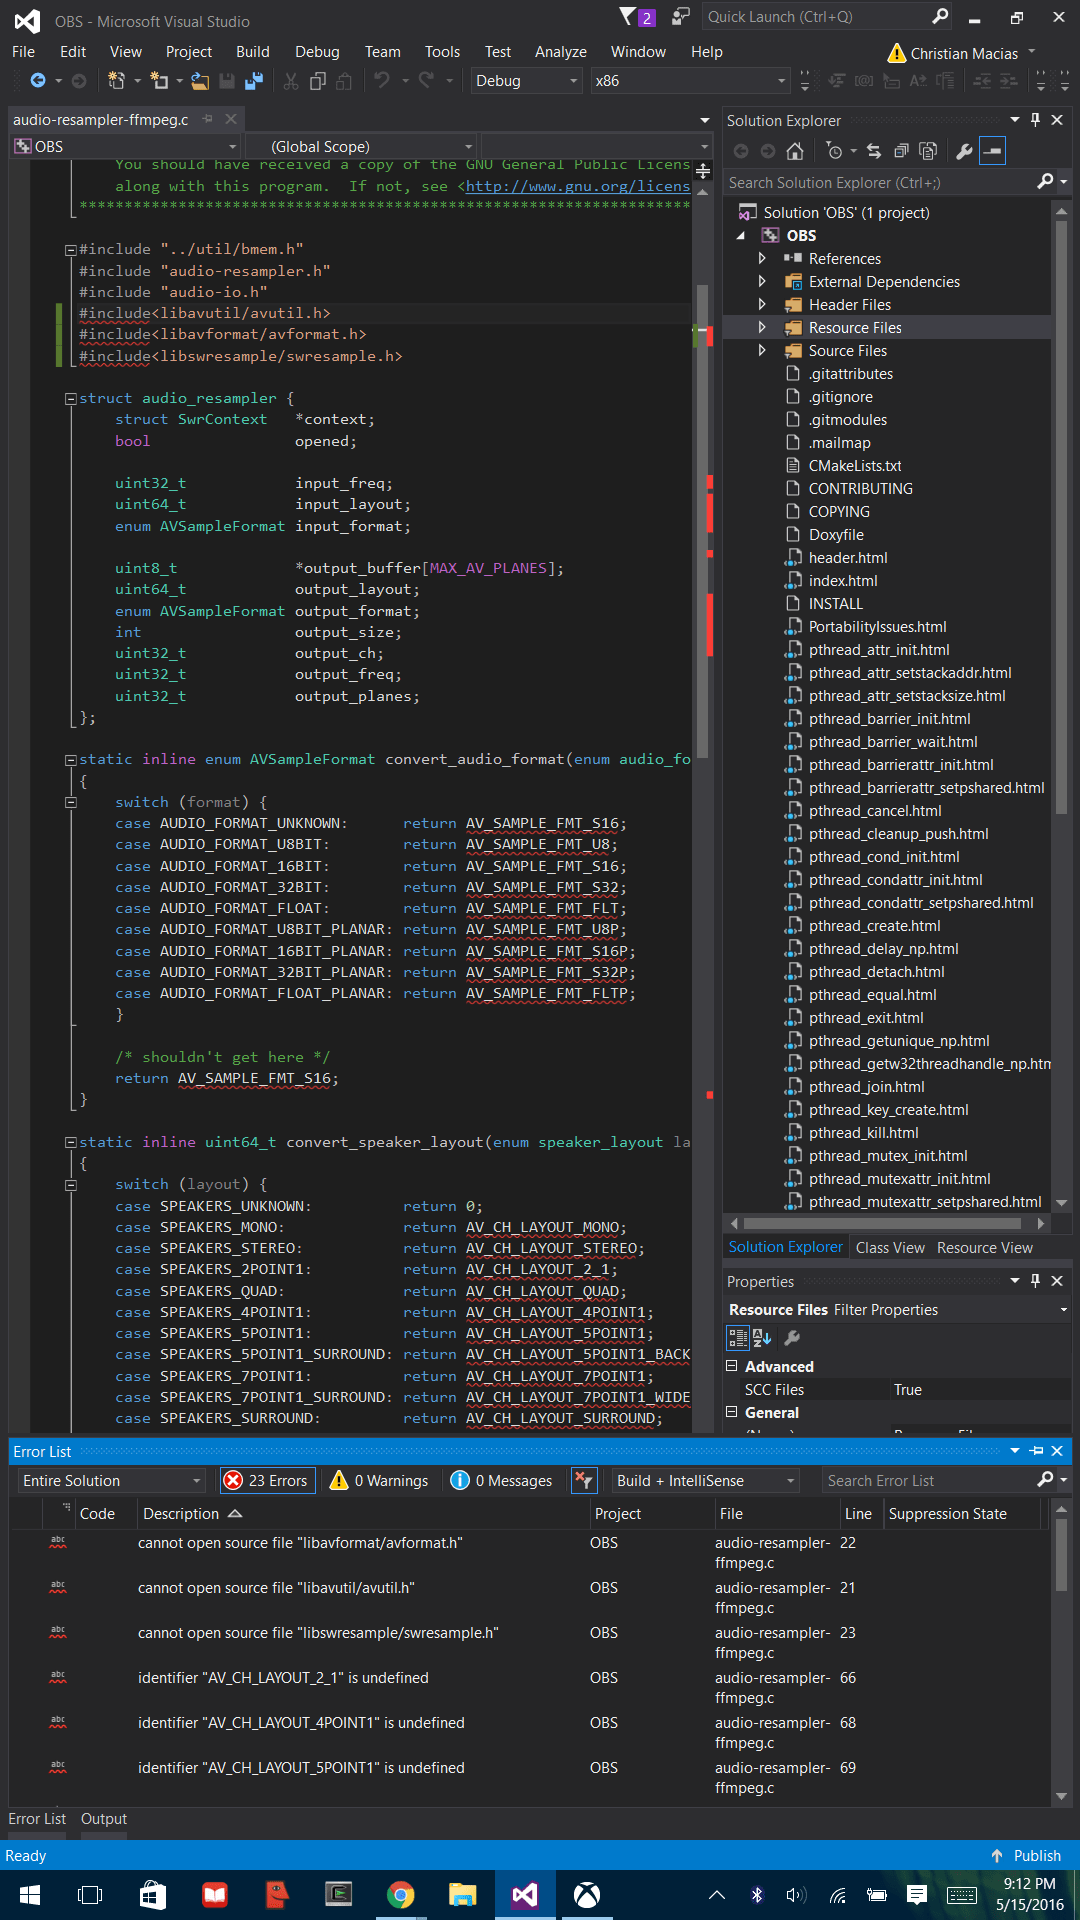Open the x86 platform dropdown
Viewport: 1080px width, 1925px height.
pos(690,81)
